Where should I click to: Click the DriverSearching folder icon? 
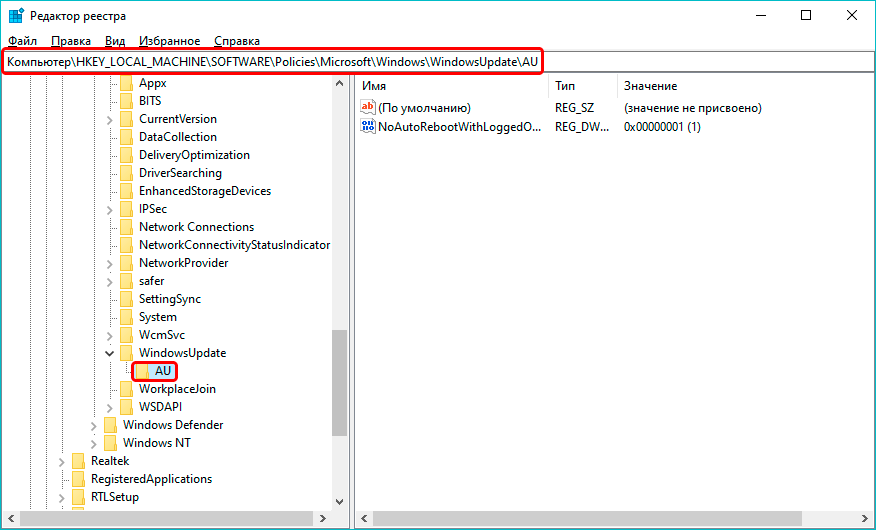click(x=127, y=173)
